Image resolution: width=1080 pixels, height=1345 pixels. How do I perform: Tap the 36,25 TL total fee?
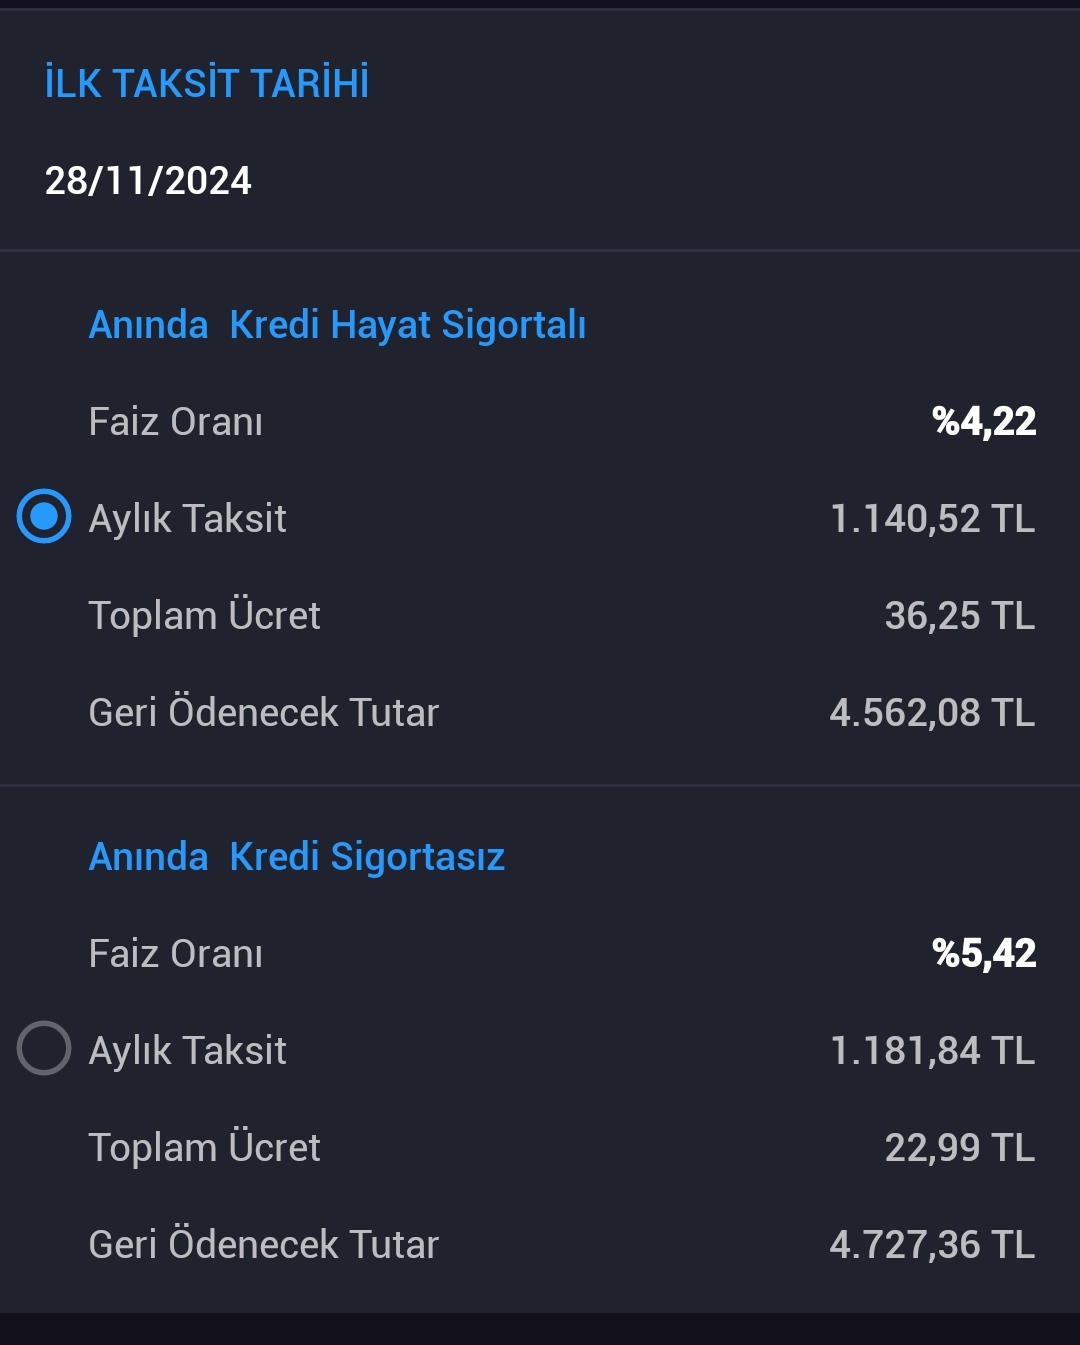pos(959,616)
